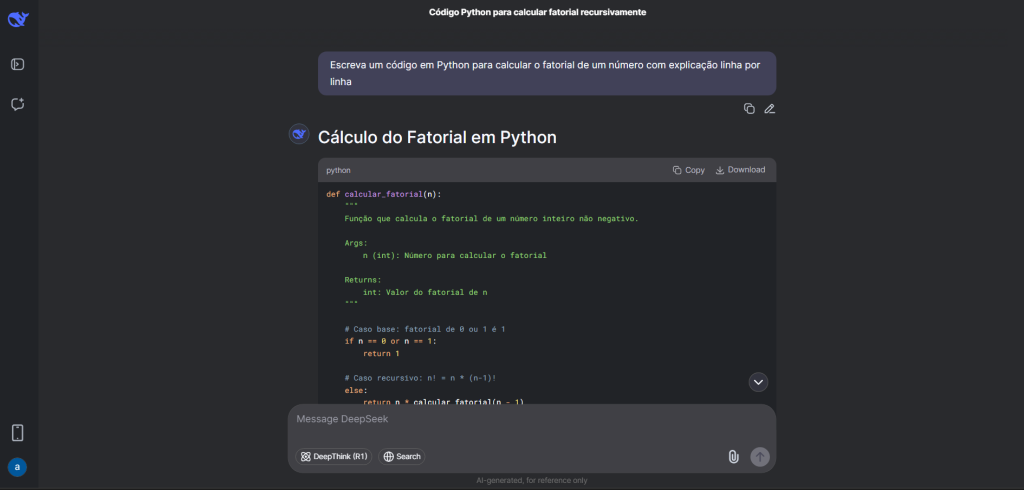
Task: Toggle DeepThink (R1) mode
Action: point(334,456)
